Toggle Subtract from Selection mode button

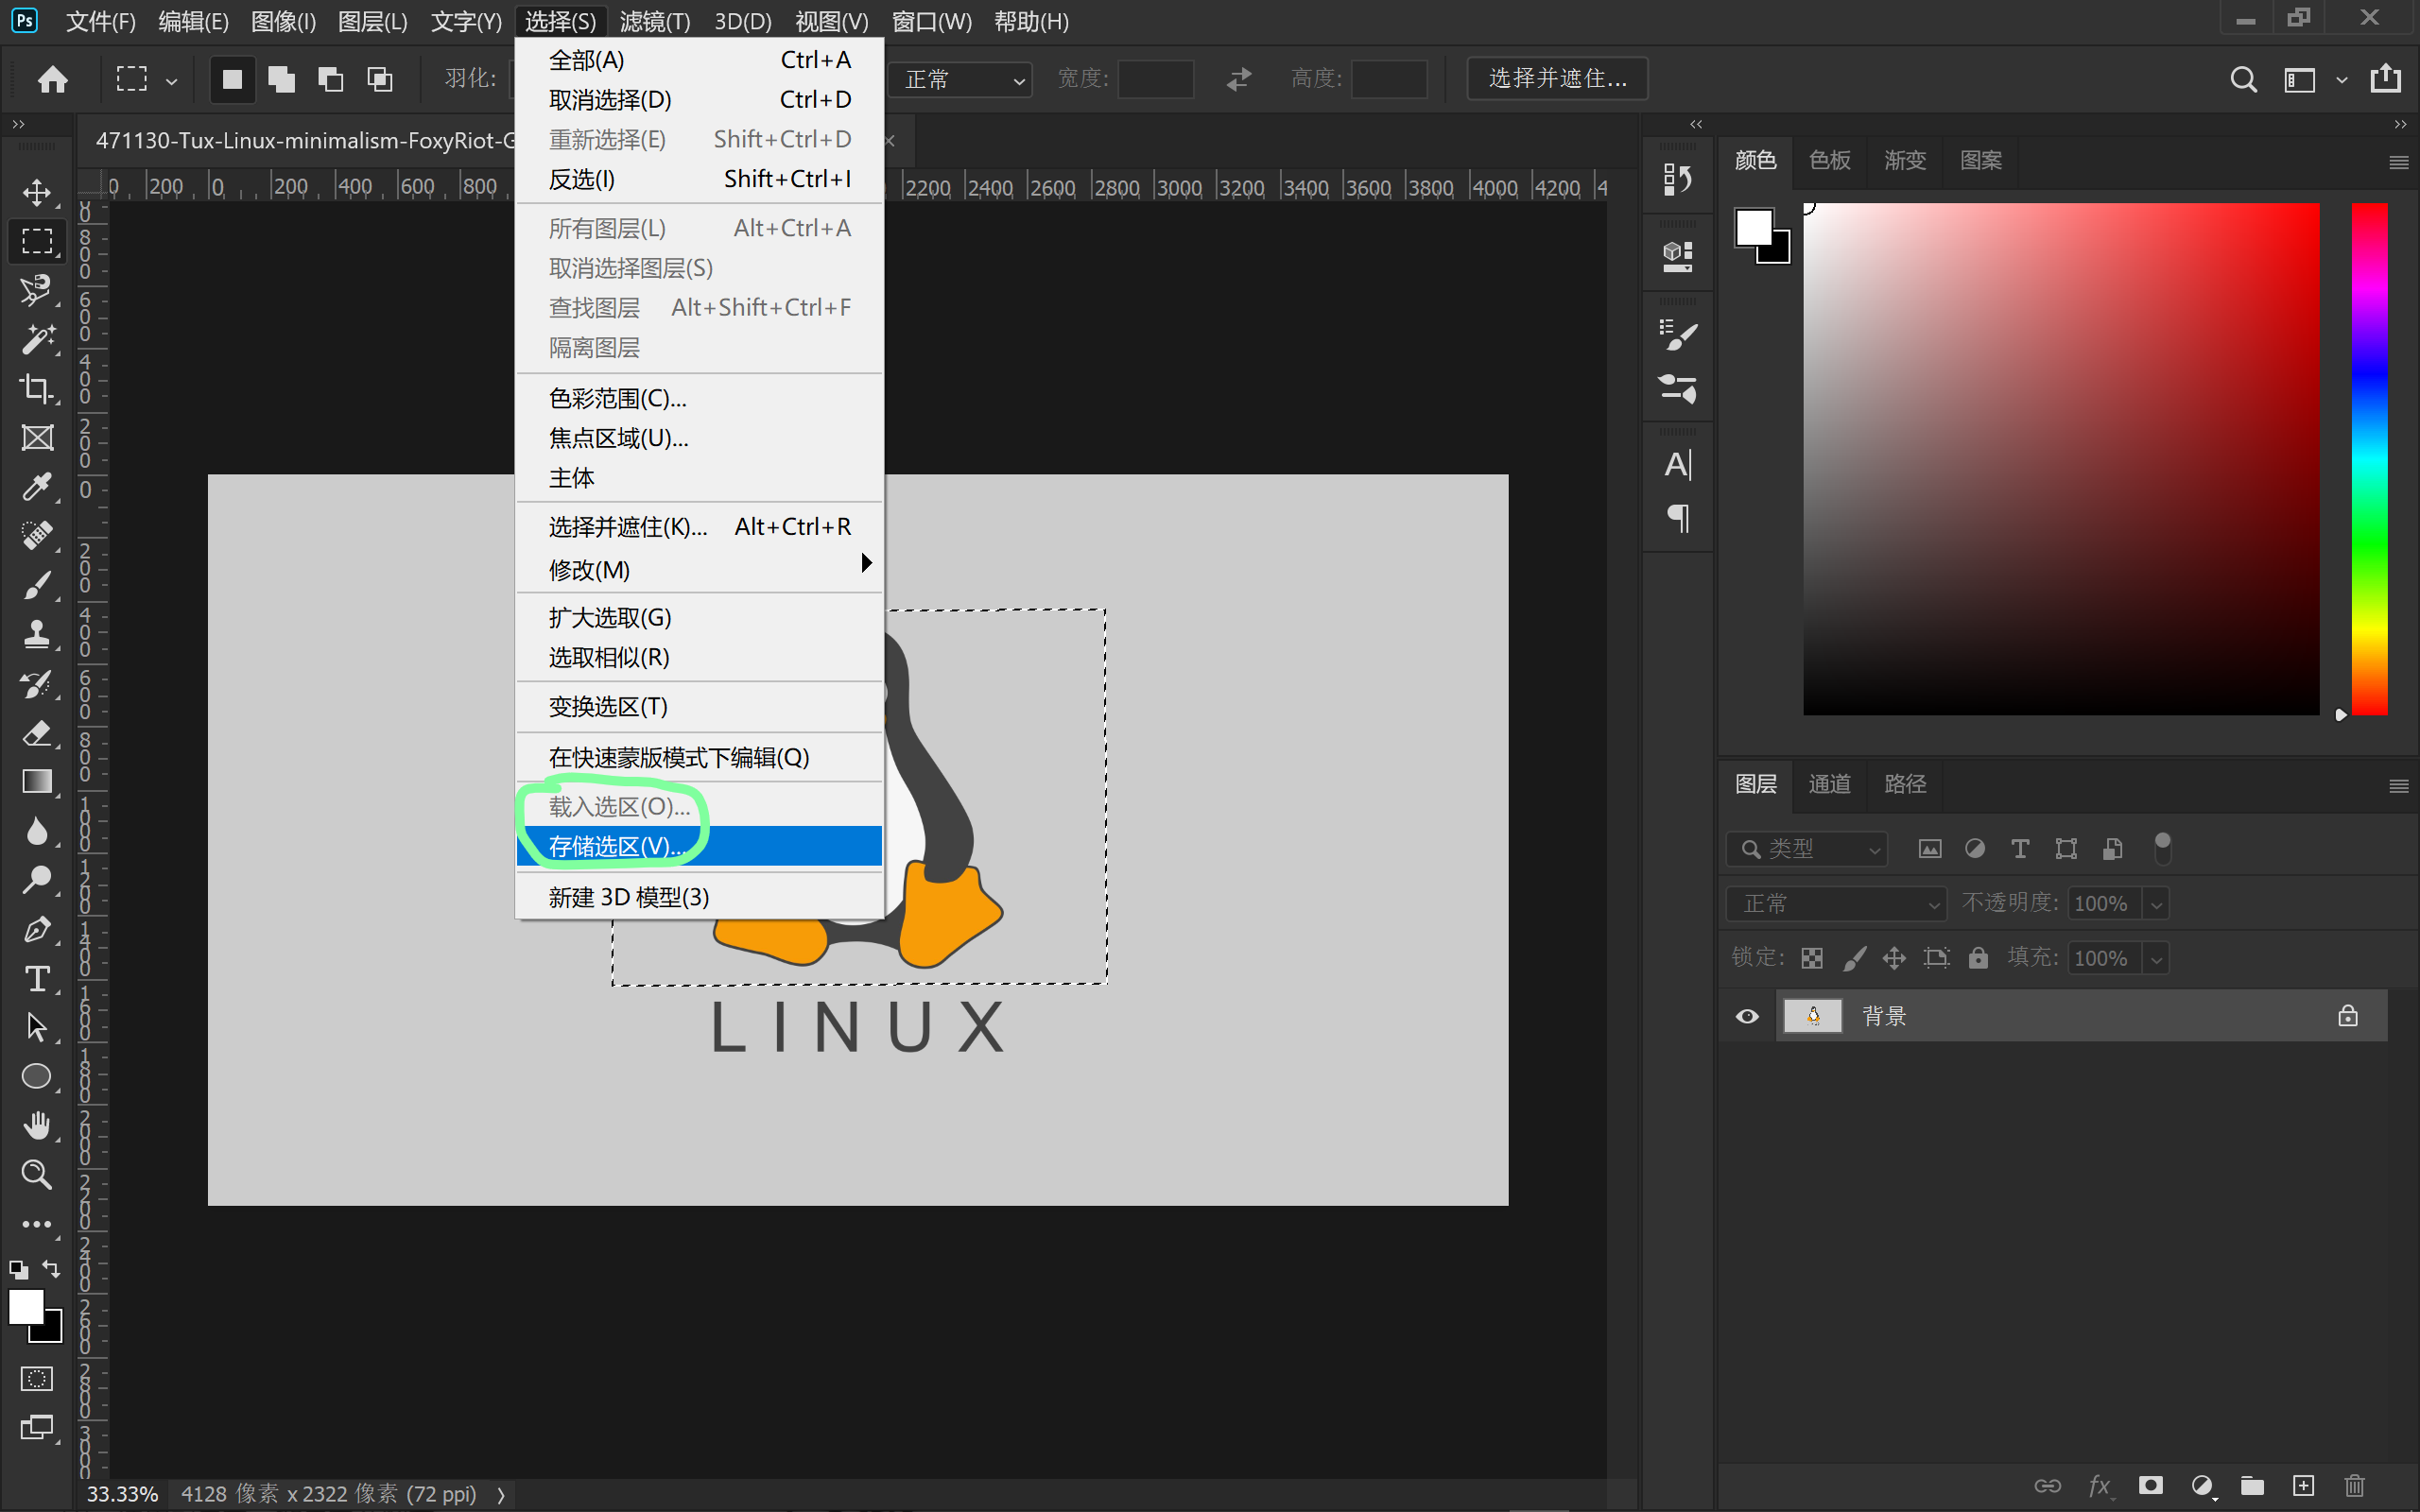(x=331, y=79)
